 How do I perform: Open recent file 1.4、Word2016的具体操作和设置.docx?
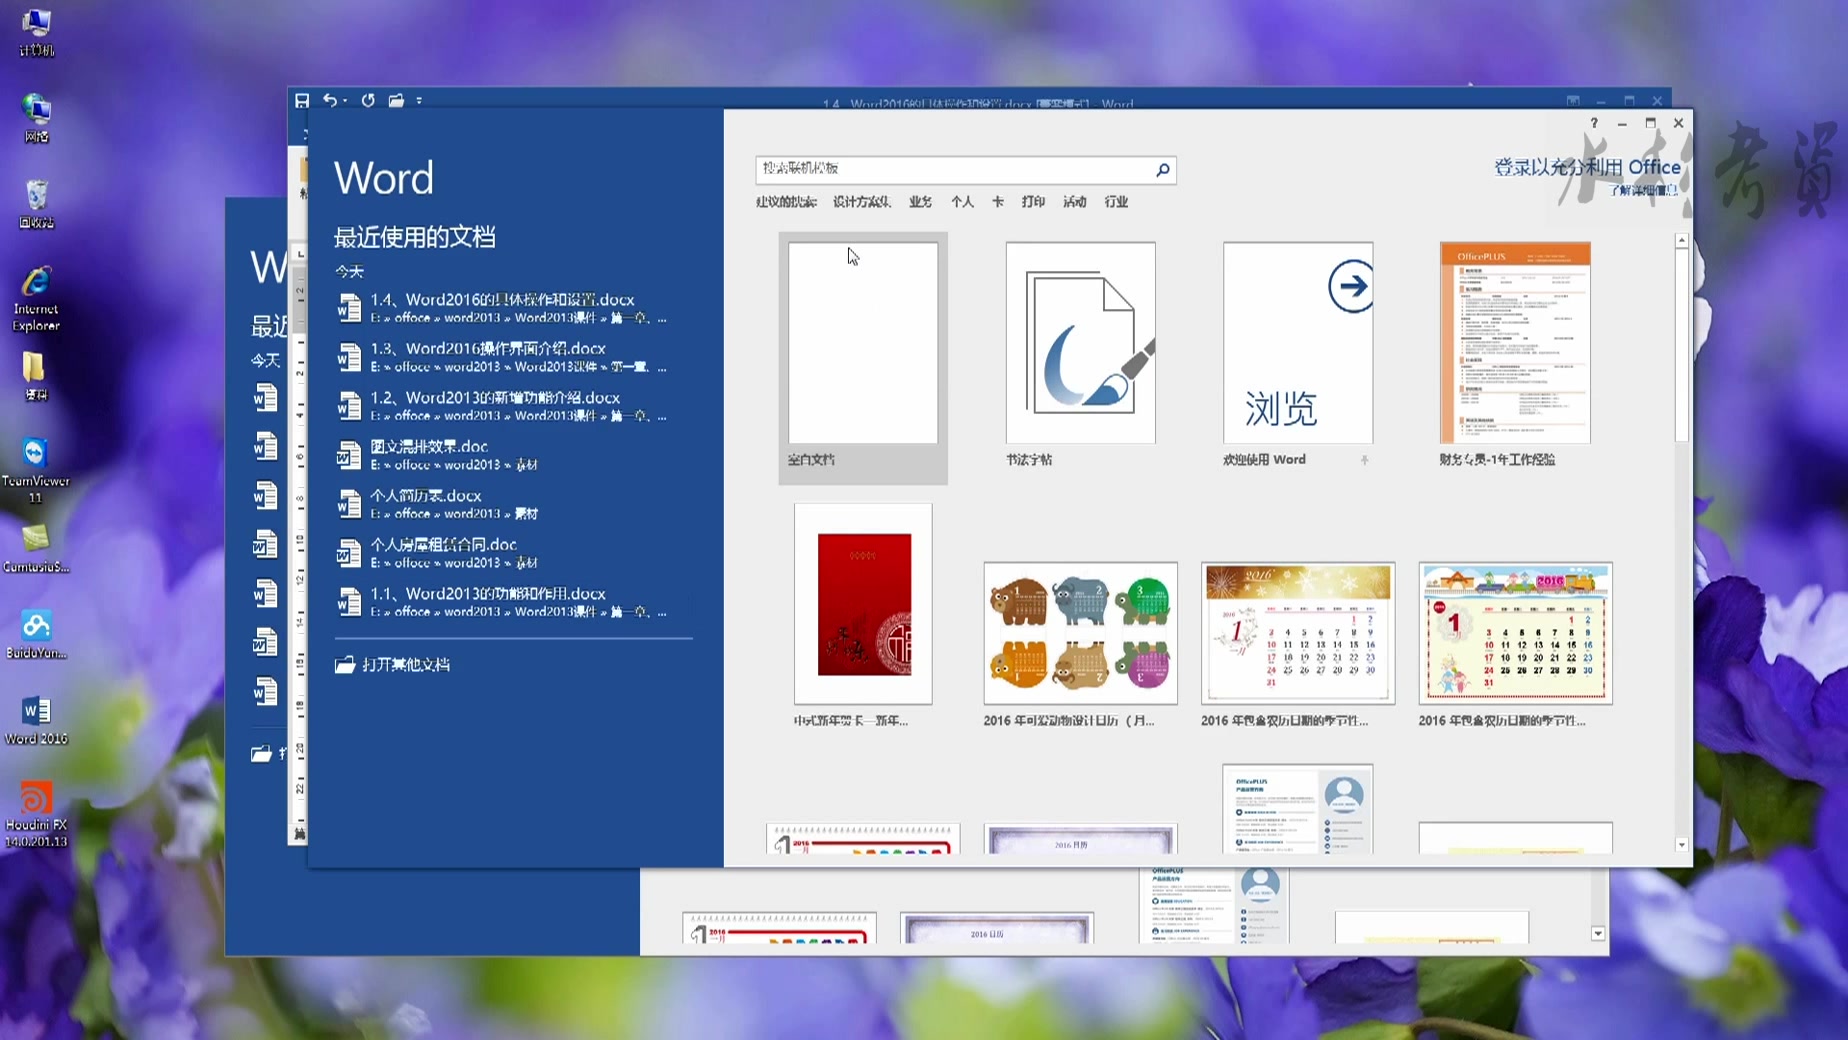(x=513, y=308)
